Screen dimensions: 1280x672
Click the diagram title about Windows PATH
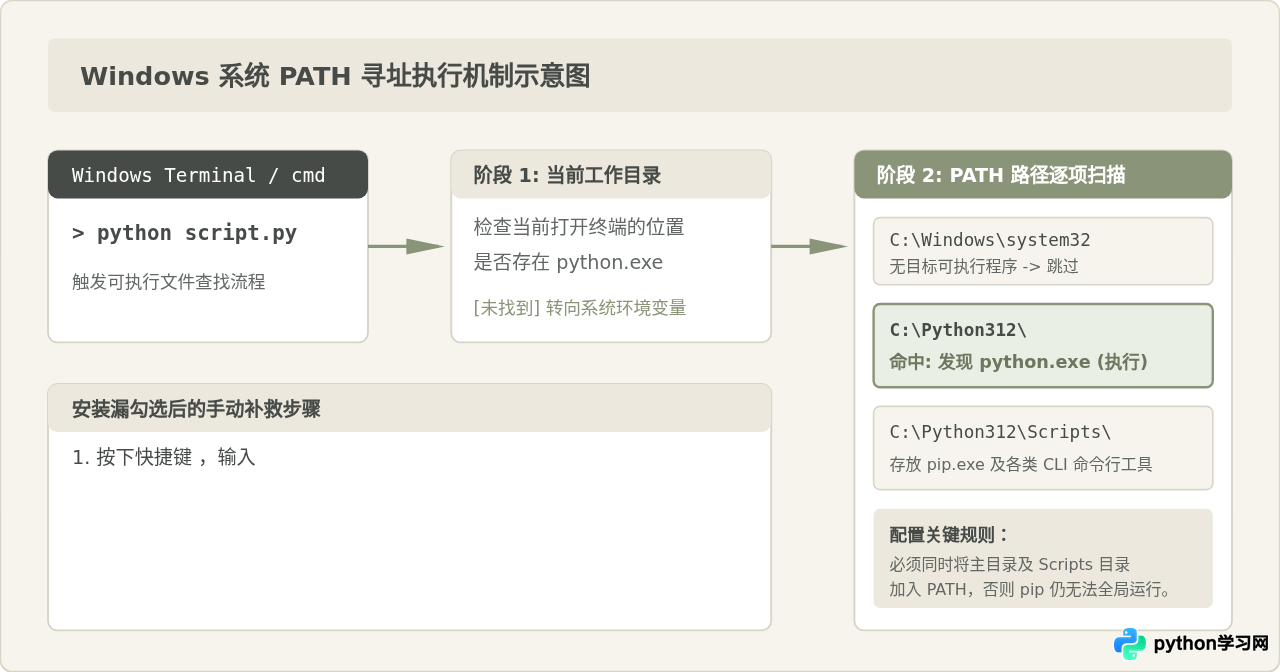click(x=335, y=76)
